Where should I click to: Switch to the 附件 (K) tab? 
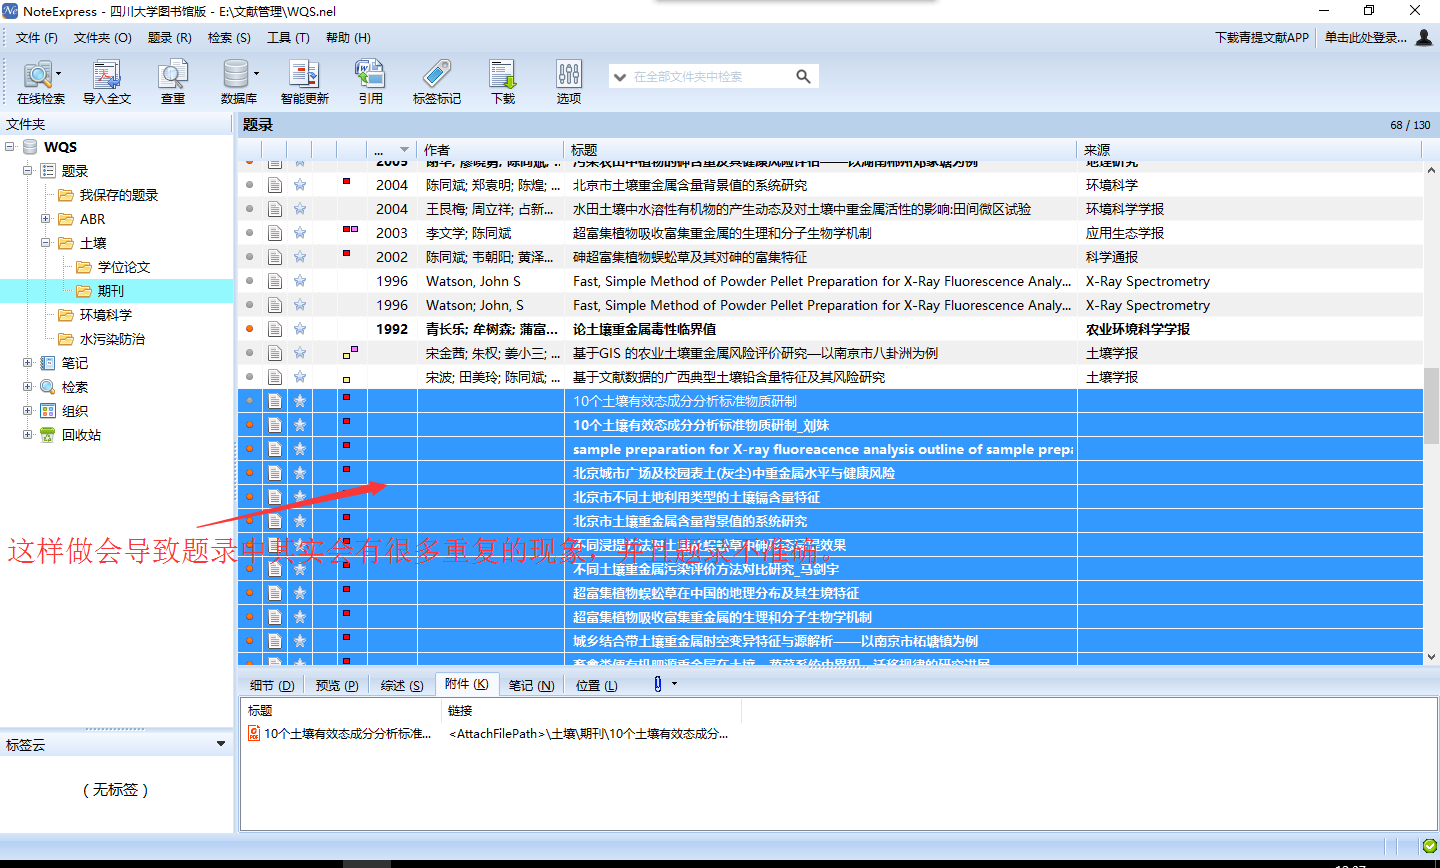click(x=467, y=684)
